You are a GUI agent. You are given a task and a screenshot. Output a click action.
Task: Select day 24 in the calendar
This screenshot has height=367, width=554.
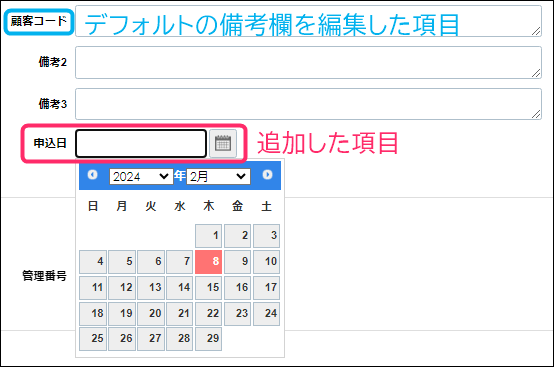[x=266, y=314]
